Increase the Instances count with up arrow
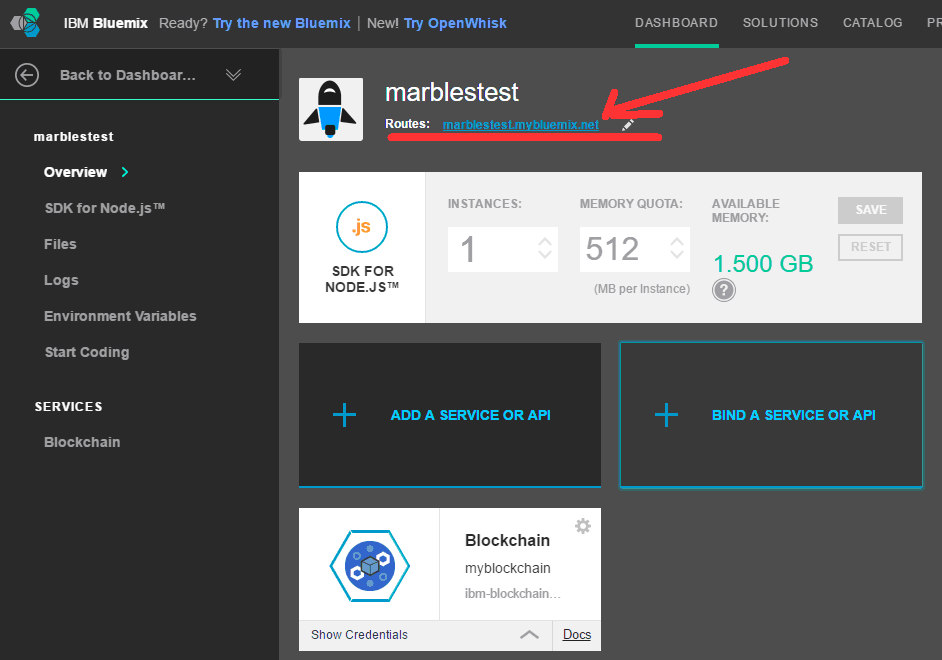This screenshot has height=660, width=942. point(545,242)
